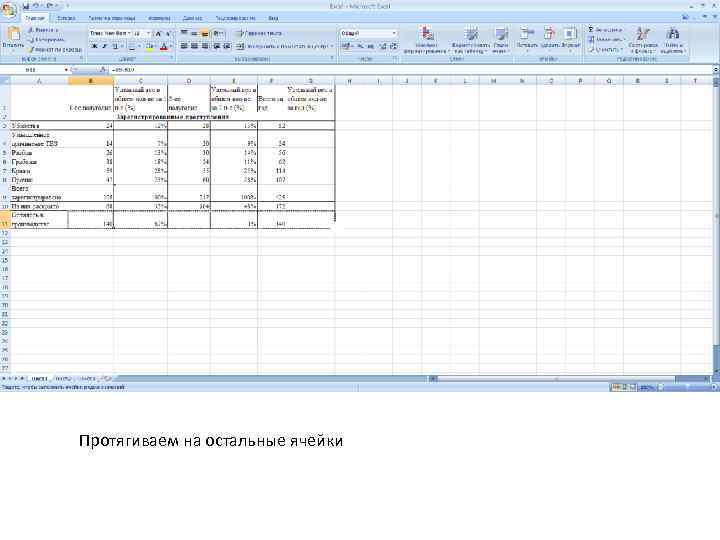This screenshot has width=720, height=540.
Task: Open number format dropdown (Общий)
Action: (394, 34)
